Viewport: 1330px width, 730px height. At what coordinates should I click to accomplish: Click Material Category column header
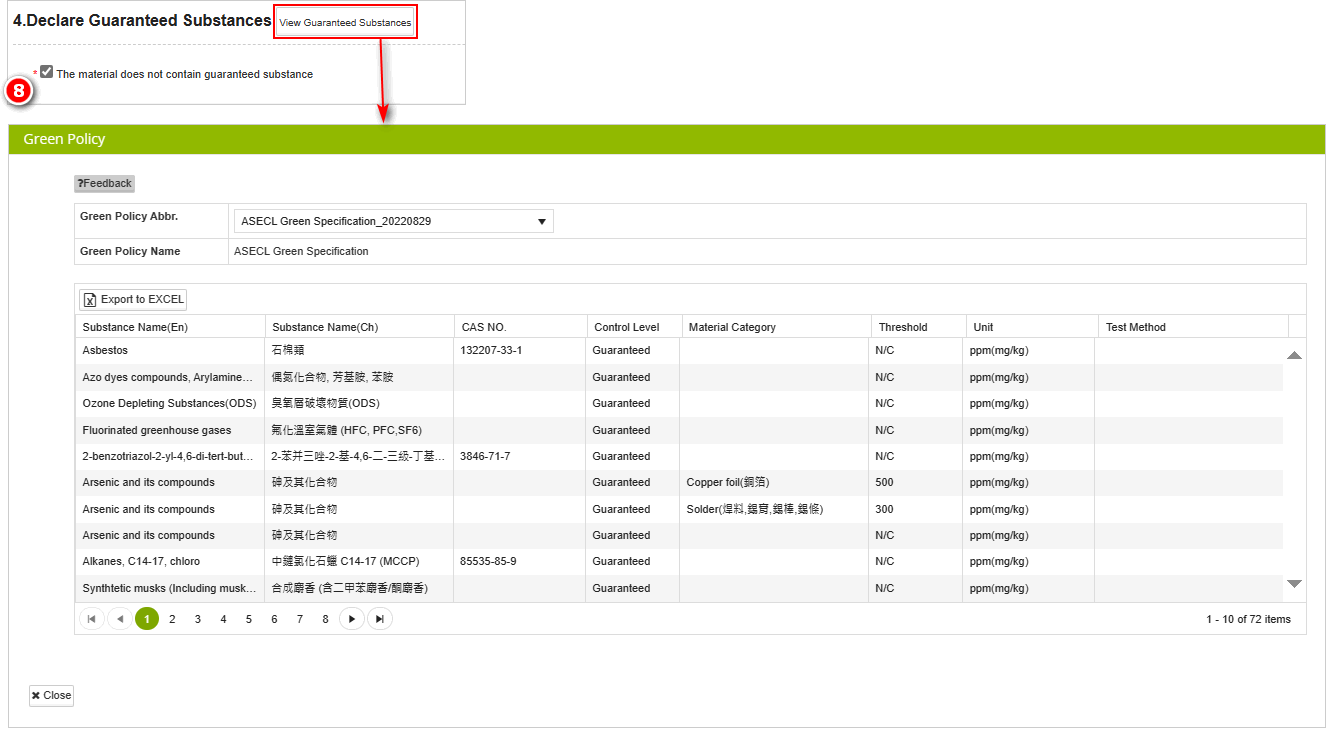coord(776,327)
